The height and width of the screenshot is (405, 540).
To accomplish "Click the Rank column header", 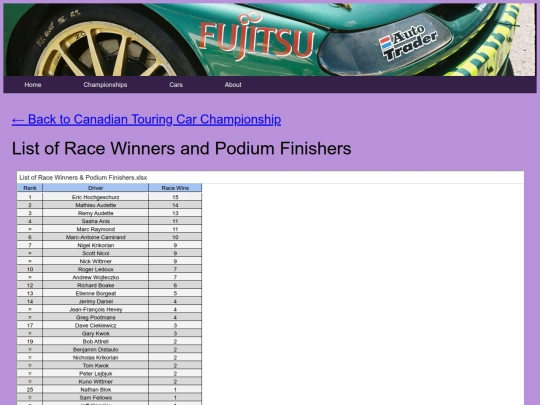I will (30, 188).
